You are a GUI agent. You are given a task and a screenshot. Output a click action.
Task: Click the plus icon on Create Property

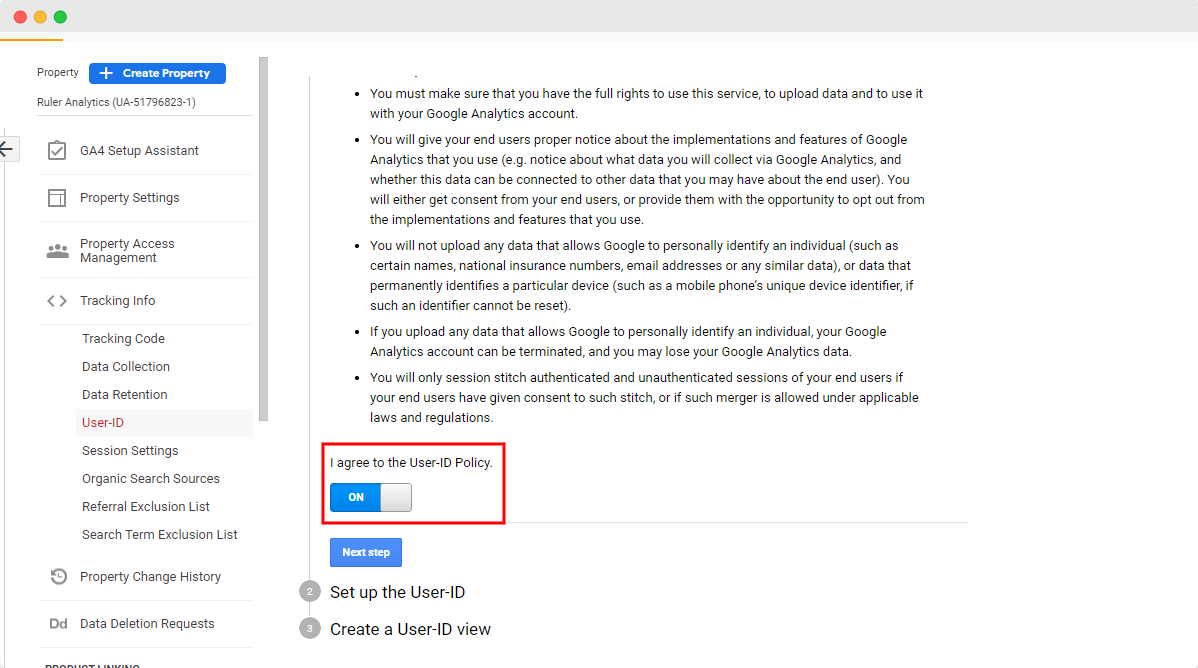(x=107, y=73)
